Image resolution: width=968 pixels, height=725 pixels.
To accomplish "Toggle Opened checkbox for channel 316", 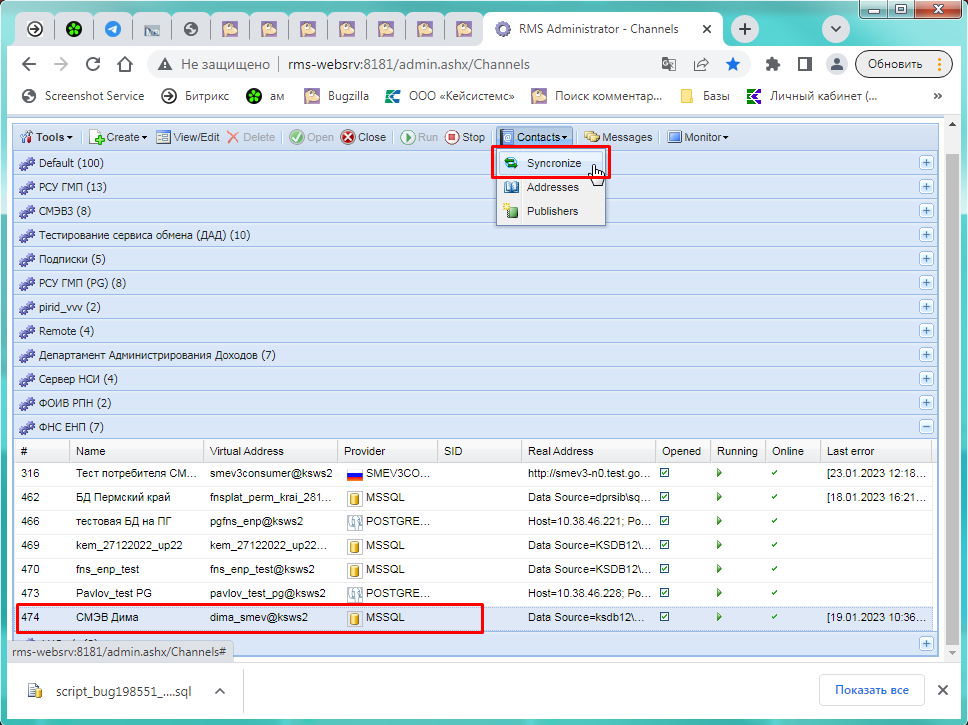I will 665,473.
